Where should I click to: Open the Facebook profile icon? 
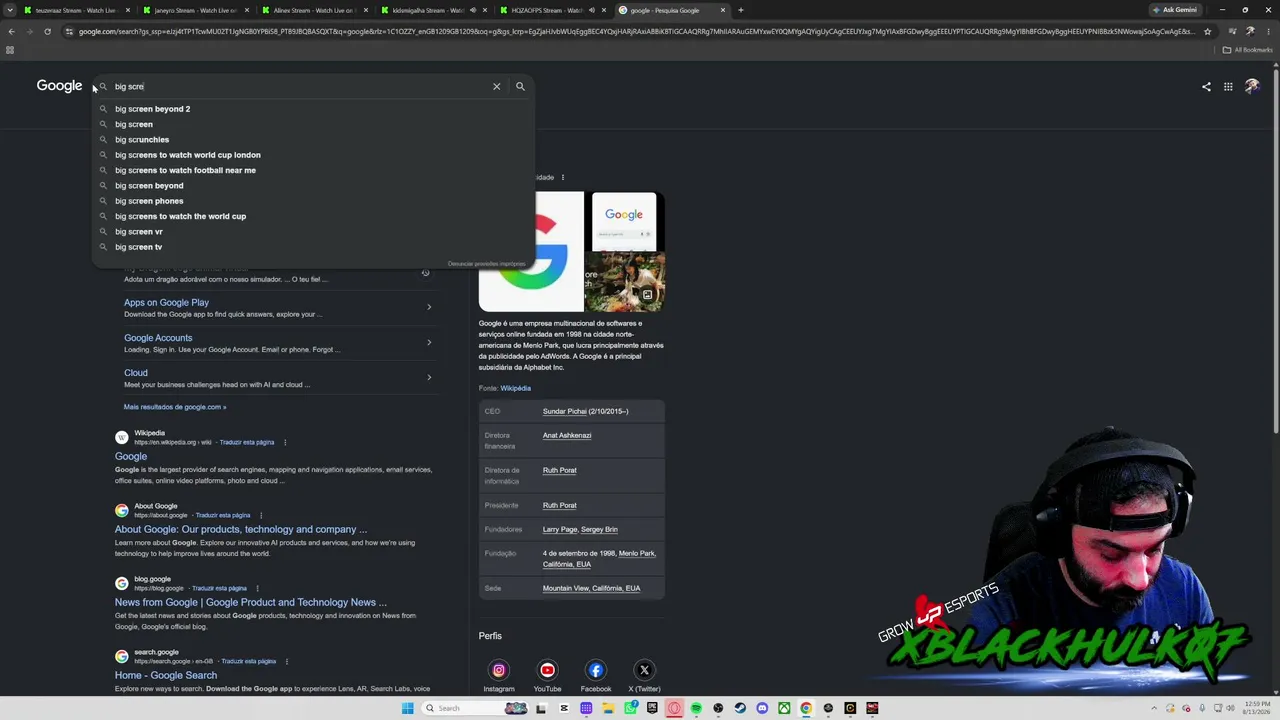(x=596, y=670)
